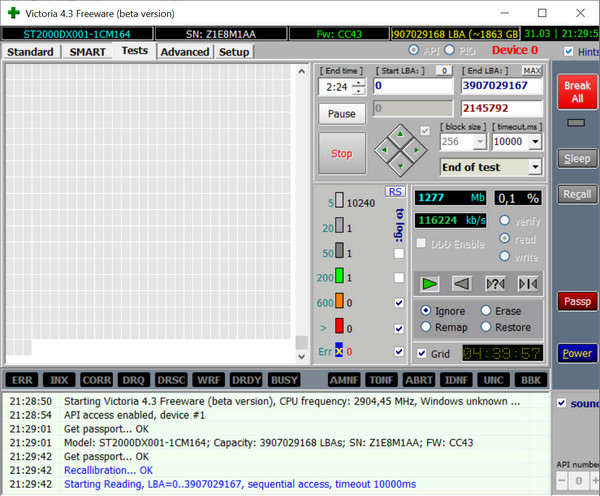
Task: Decrease End time with spinner down arrow
Action: pyautogui.click(x=359, y=91)
